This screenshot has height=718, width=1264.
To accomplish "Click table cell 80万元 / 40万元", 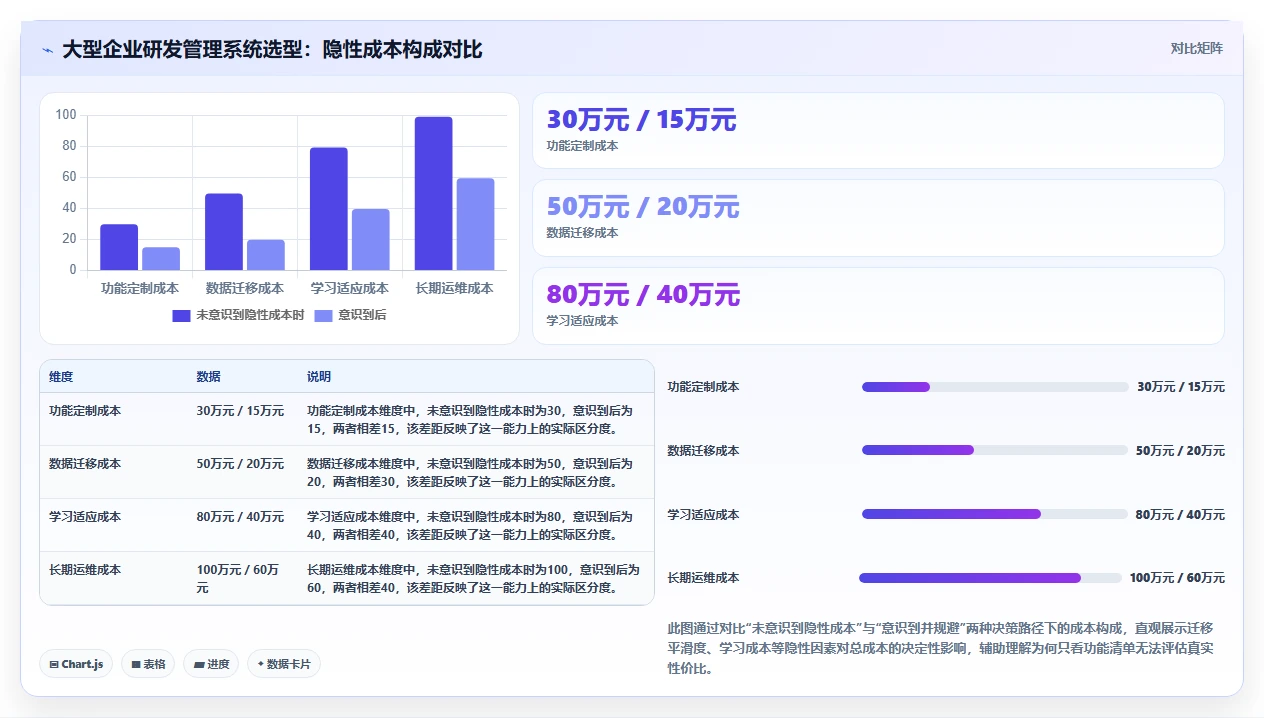I will [240, 517].
